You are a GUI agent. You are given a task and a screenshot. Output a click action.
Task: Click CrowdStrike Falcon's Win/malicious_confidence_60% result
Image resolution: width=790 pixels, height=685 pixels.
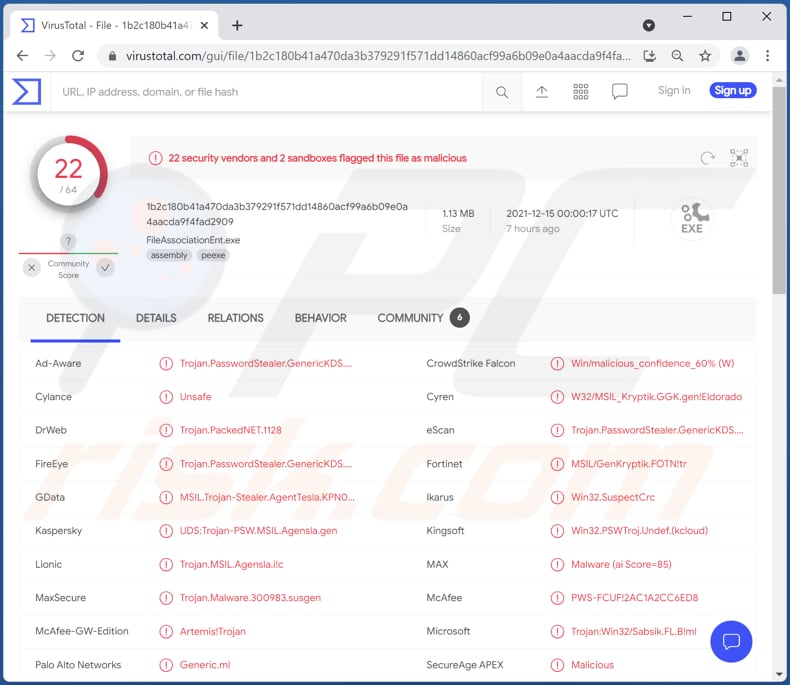coord(652,363)
